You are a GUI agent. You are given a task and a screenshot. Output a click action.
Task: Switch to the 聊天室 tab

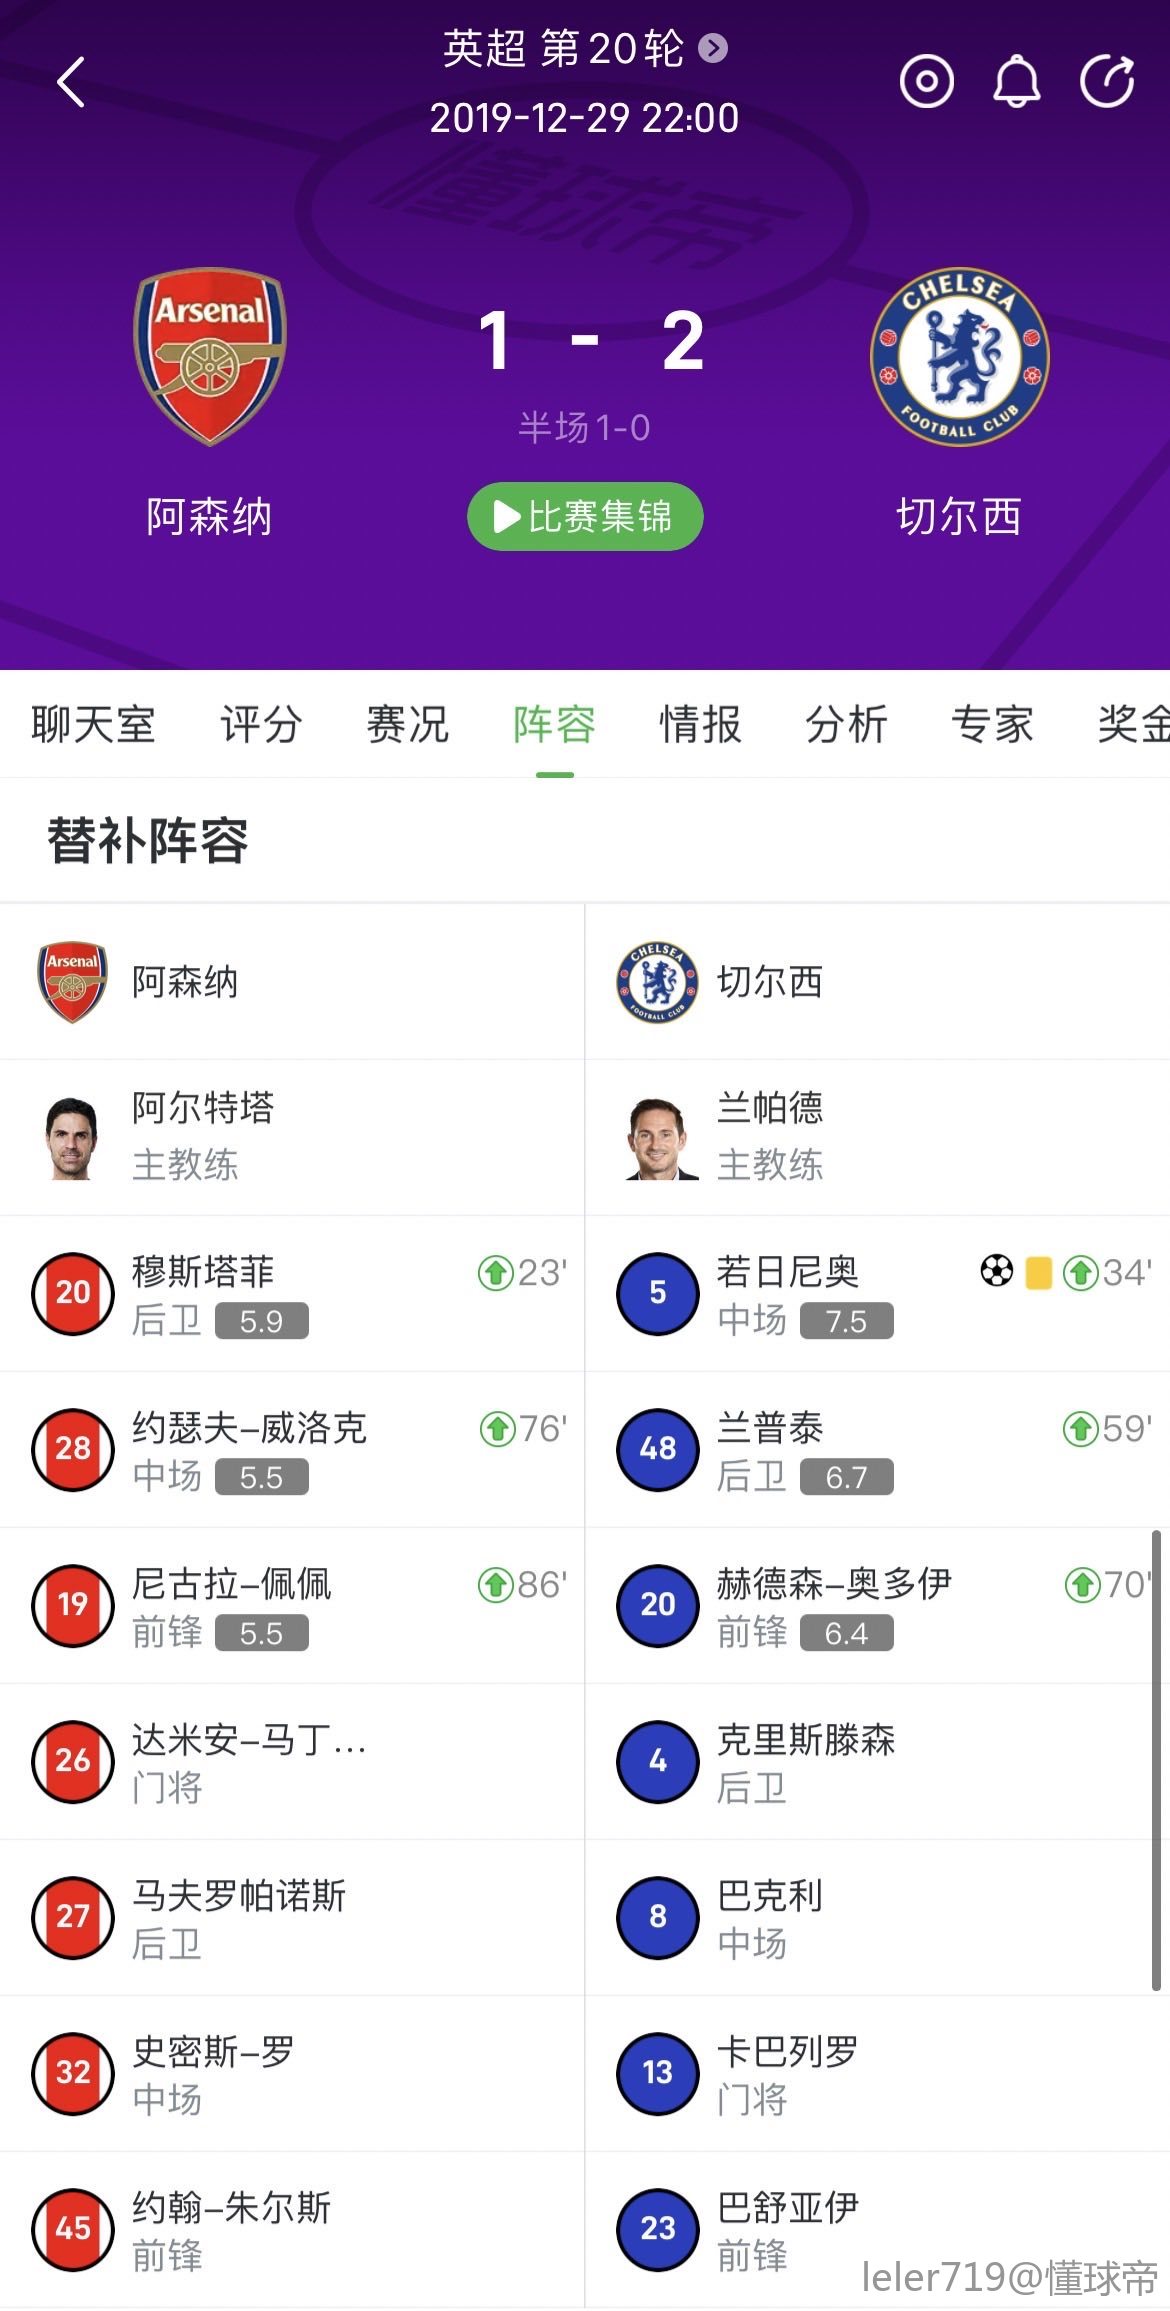coord(93,725)
